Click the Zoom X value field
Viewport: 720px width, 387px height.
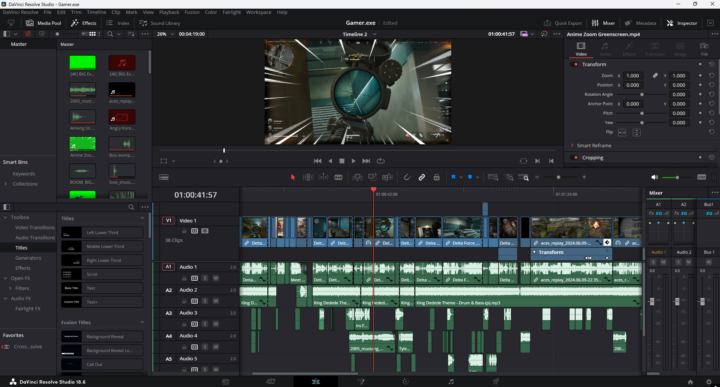pos(633,76)
